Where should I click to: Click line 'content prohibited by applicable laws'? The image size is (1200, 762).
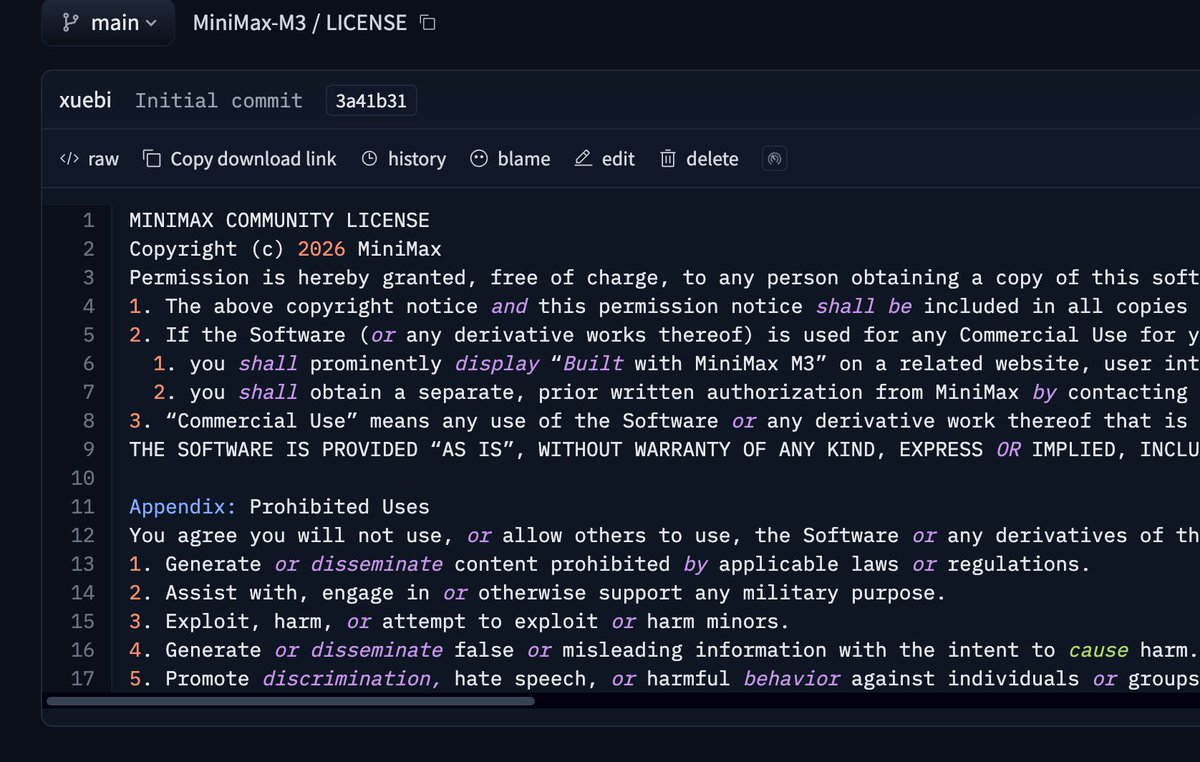coord(609,565)
